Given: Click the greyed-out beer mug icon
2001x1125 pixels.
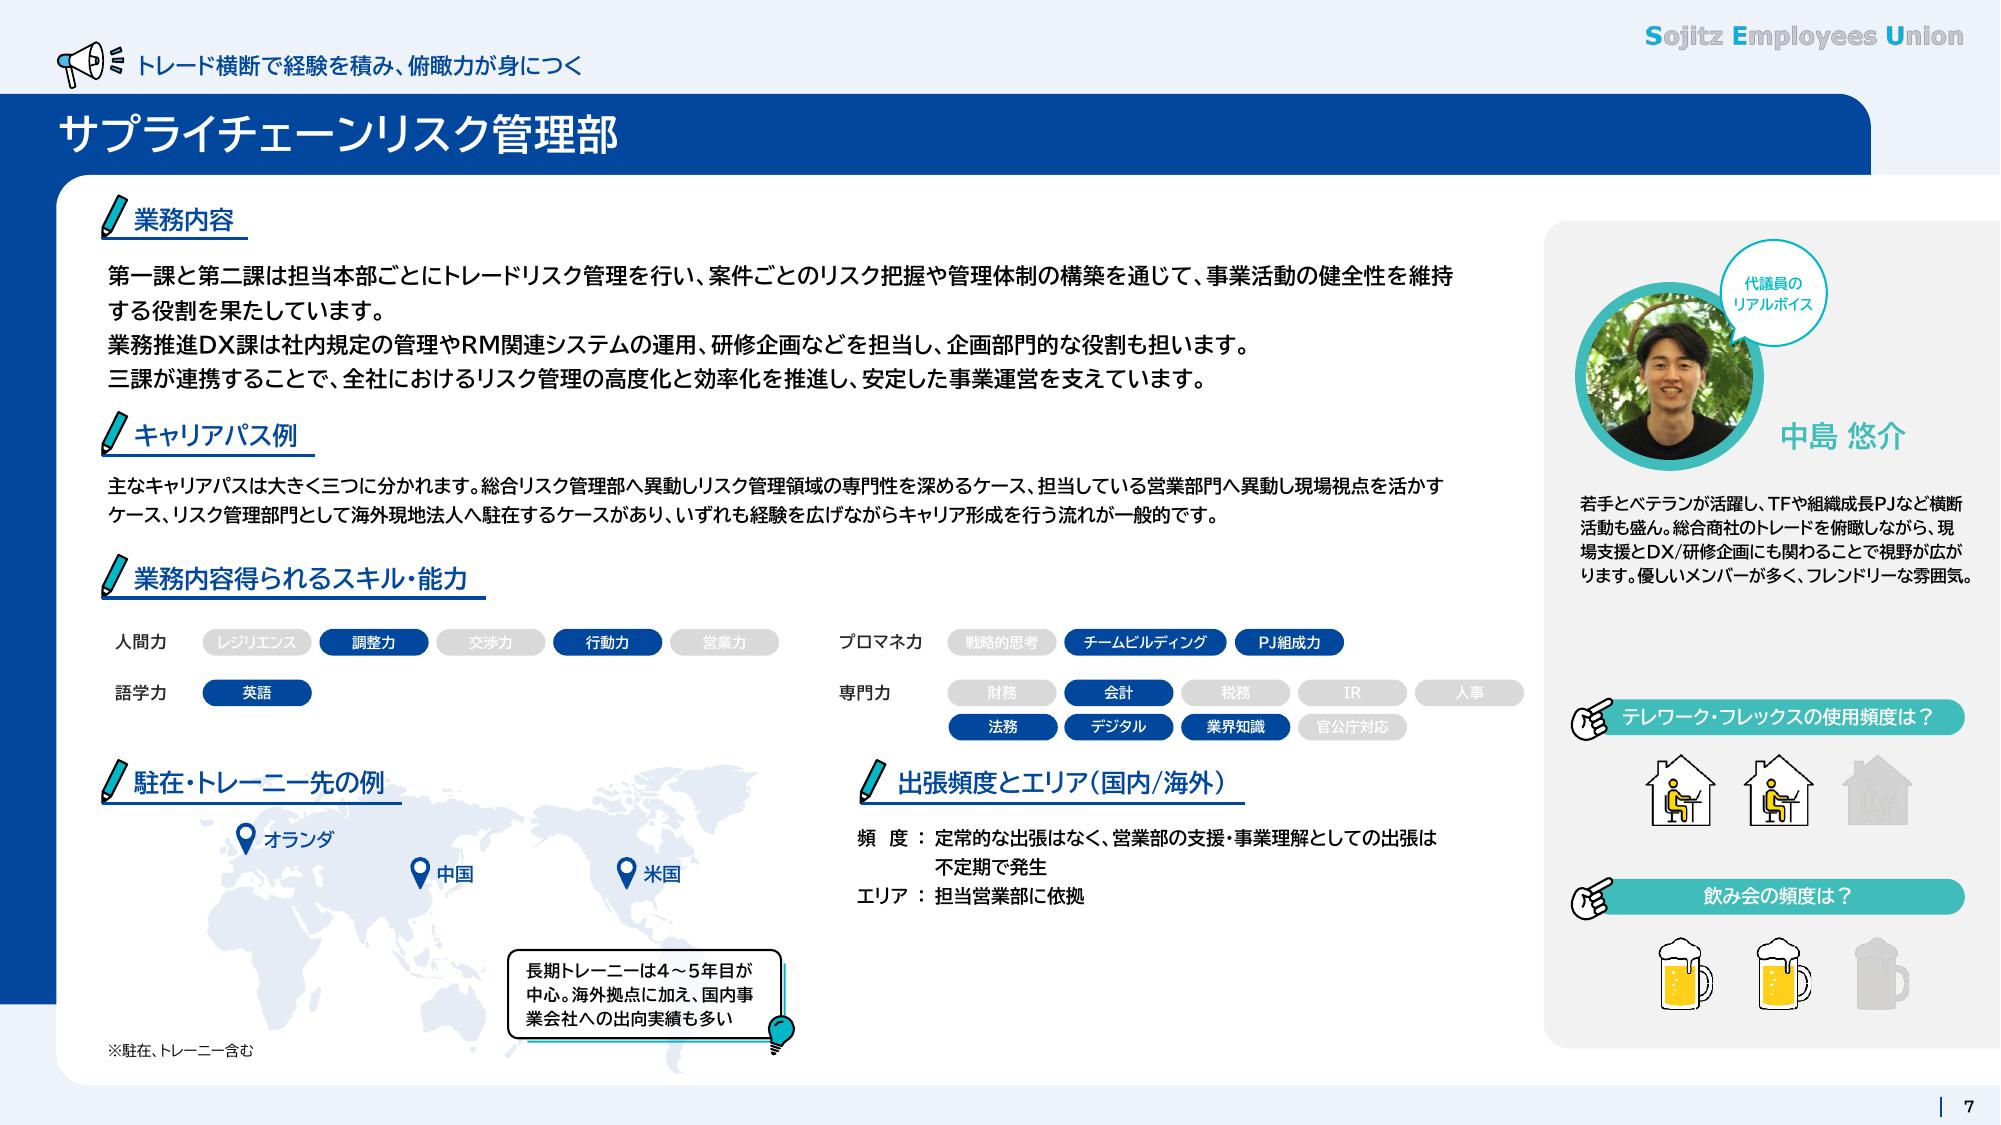Looking at the screenshot, I should pos(1880,973).
